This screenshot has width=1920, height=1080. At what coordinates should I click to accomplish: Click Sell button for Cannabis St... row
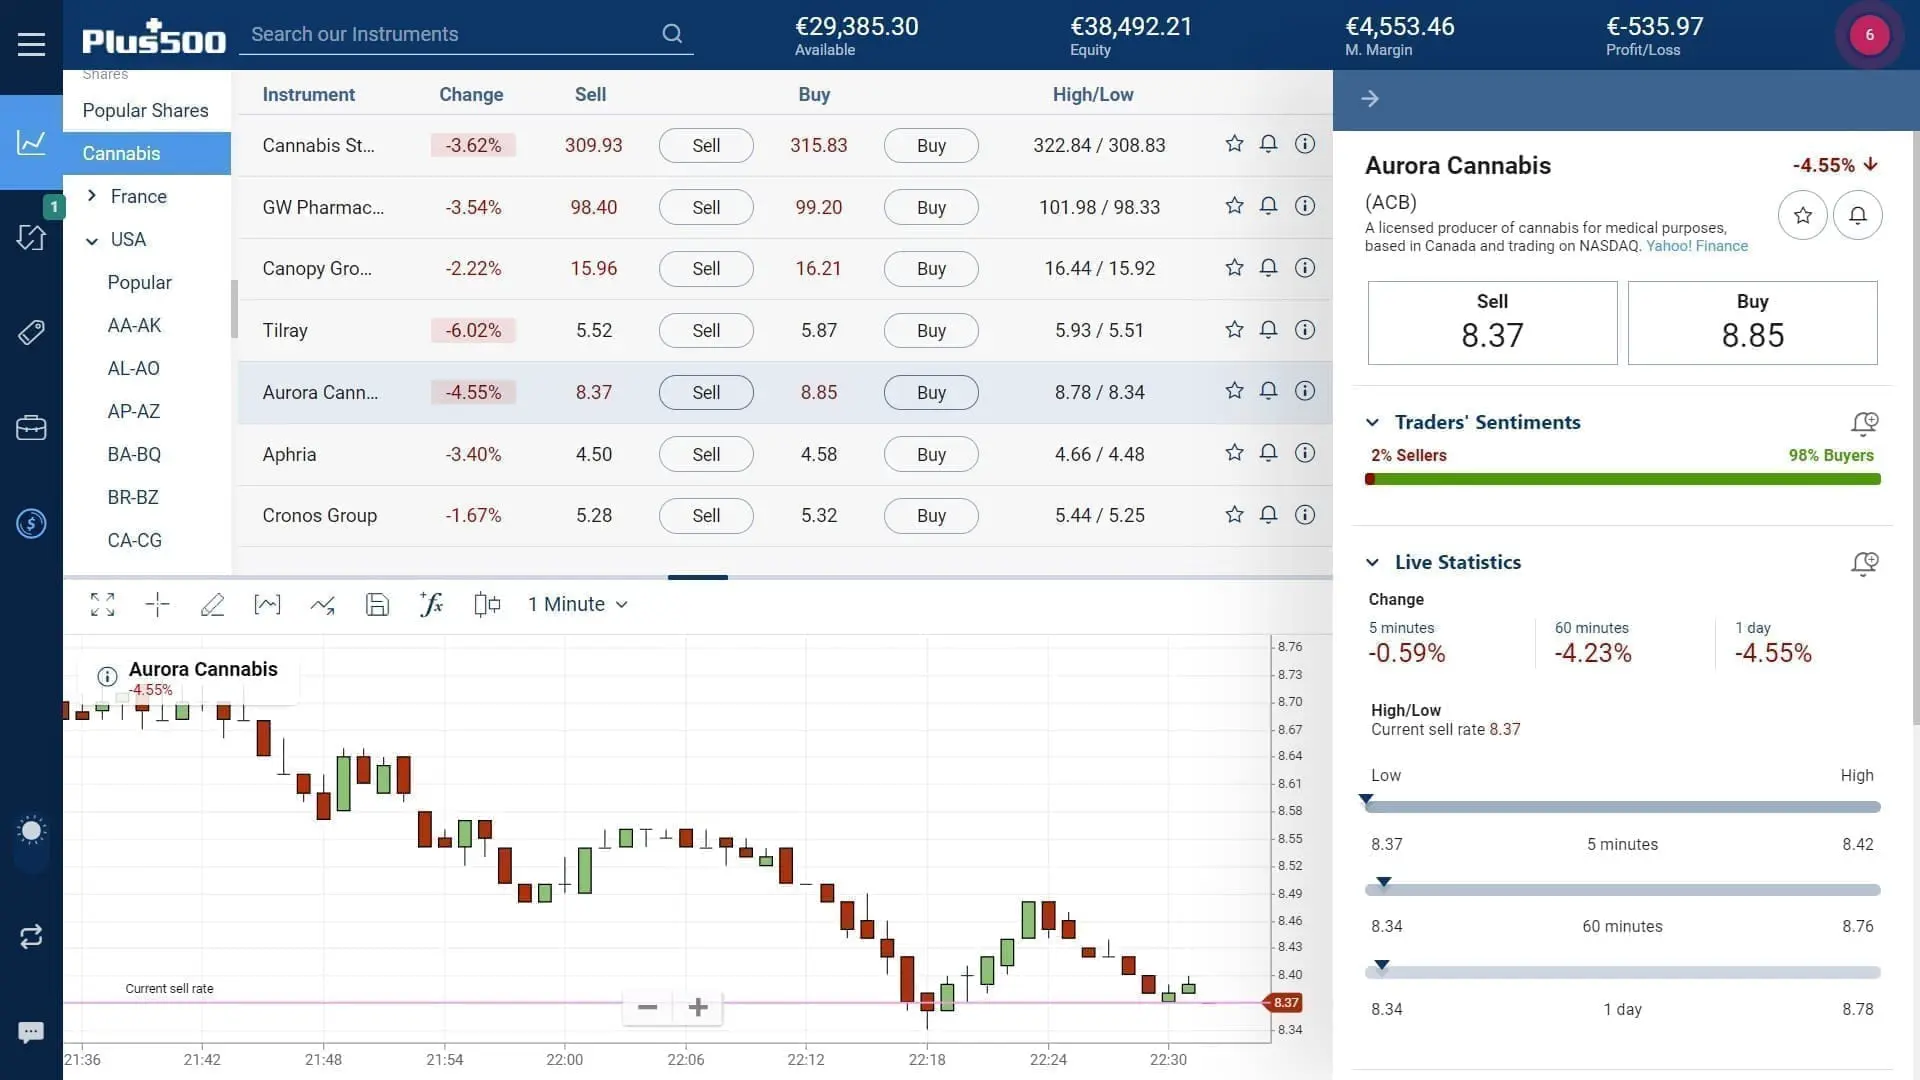[706, 145]
